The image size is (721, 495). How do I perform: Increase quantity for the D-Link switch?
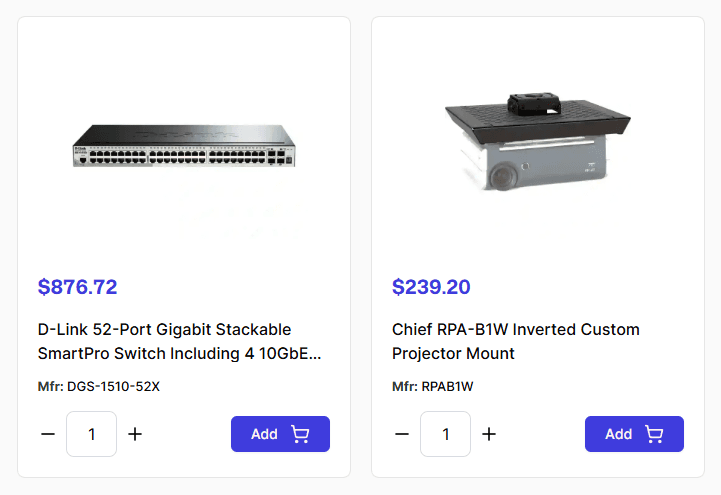(x=135, y=434)
